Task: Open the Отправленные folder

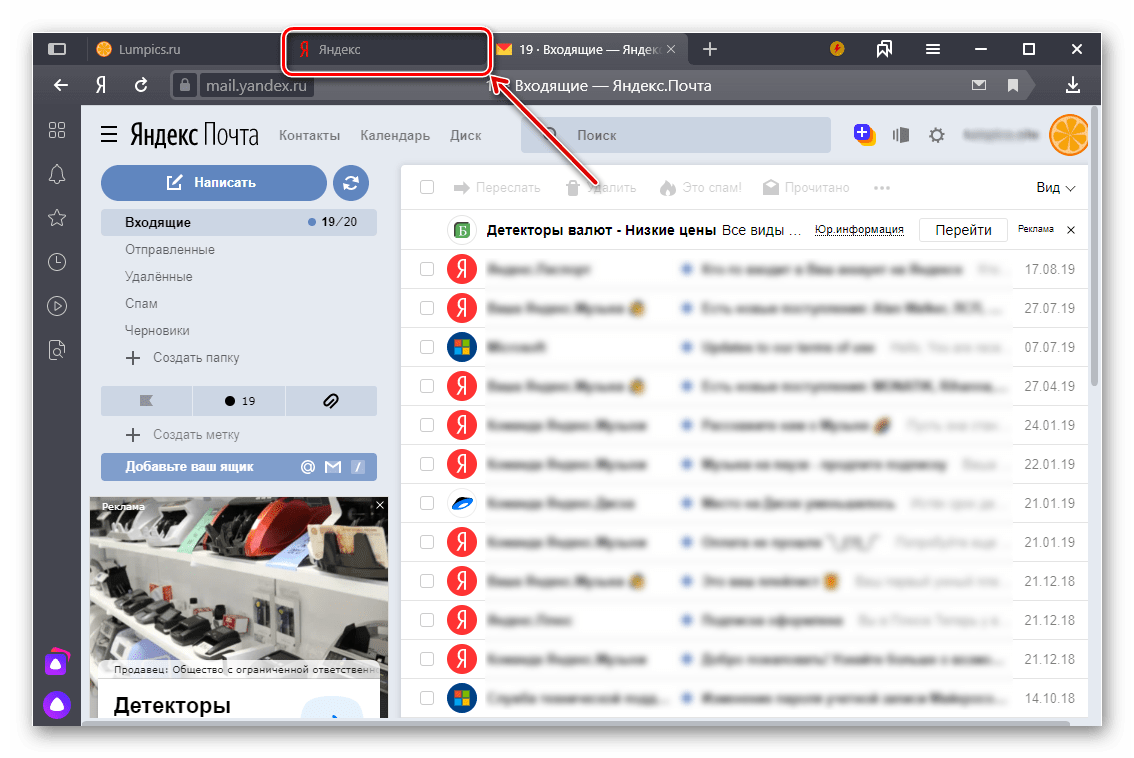Action: (170, 249)
